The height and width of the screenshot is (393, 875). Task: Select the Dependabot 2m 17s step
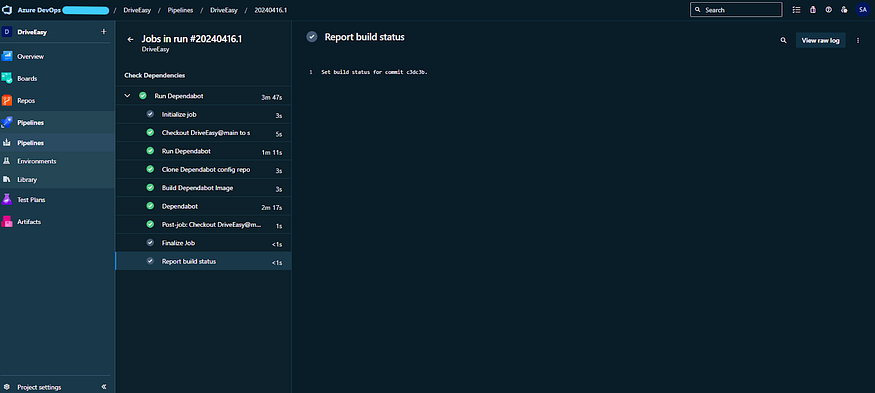[203, 207]
